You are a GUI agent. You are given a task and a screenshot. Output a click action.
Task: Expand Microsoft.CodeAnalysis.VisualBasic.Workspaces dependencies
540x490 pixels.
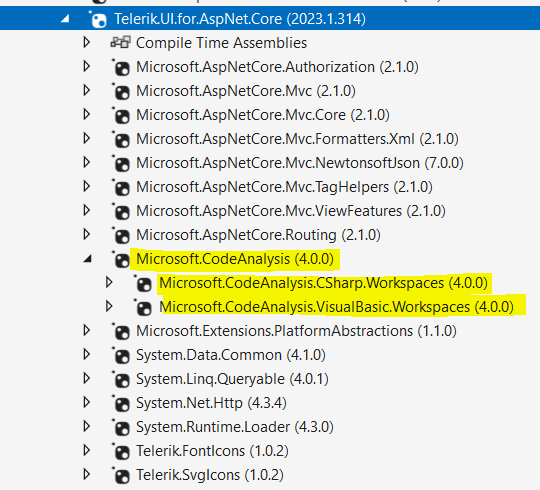coord(109,306)
